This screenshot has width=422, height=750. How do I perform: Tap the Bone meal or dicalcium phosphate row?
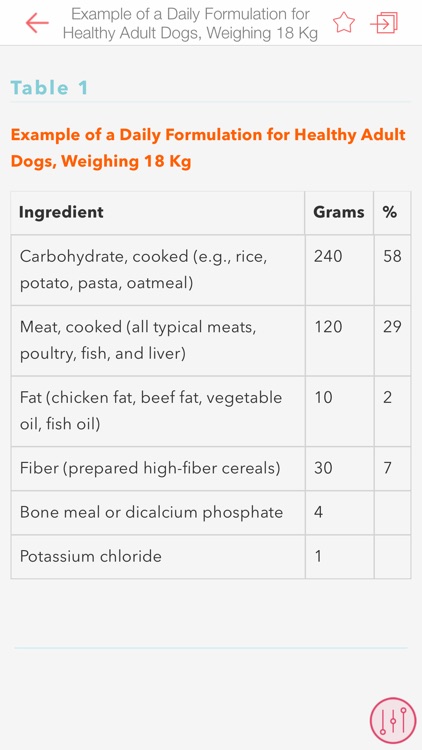click(211, 513)
